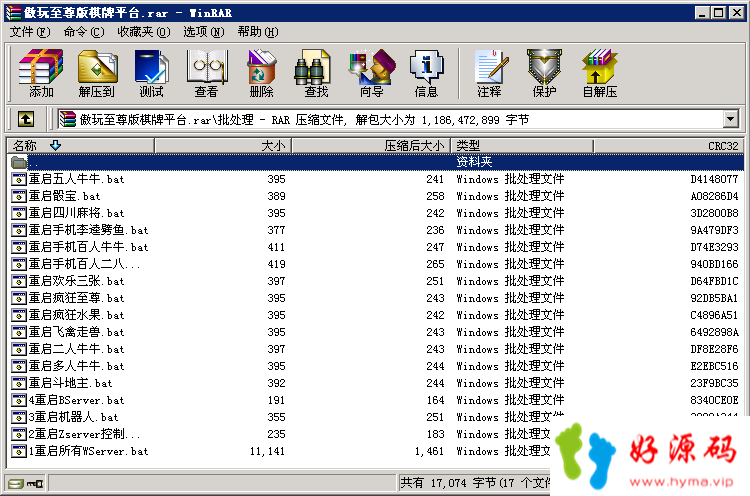Open the 注释 (Comment) tool
The height and width of the screenshot is (496, 750).
click(490, 73)
